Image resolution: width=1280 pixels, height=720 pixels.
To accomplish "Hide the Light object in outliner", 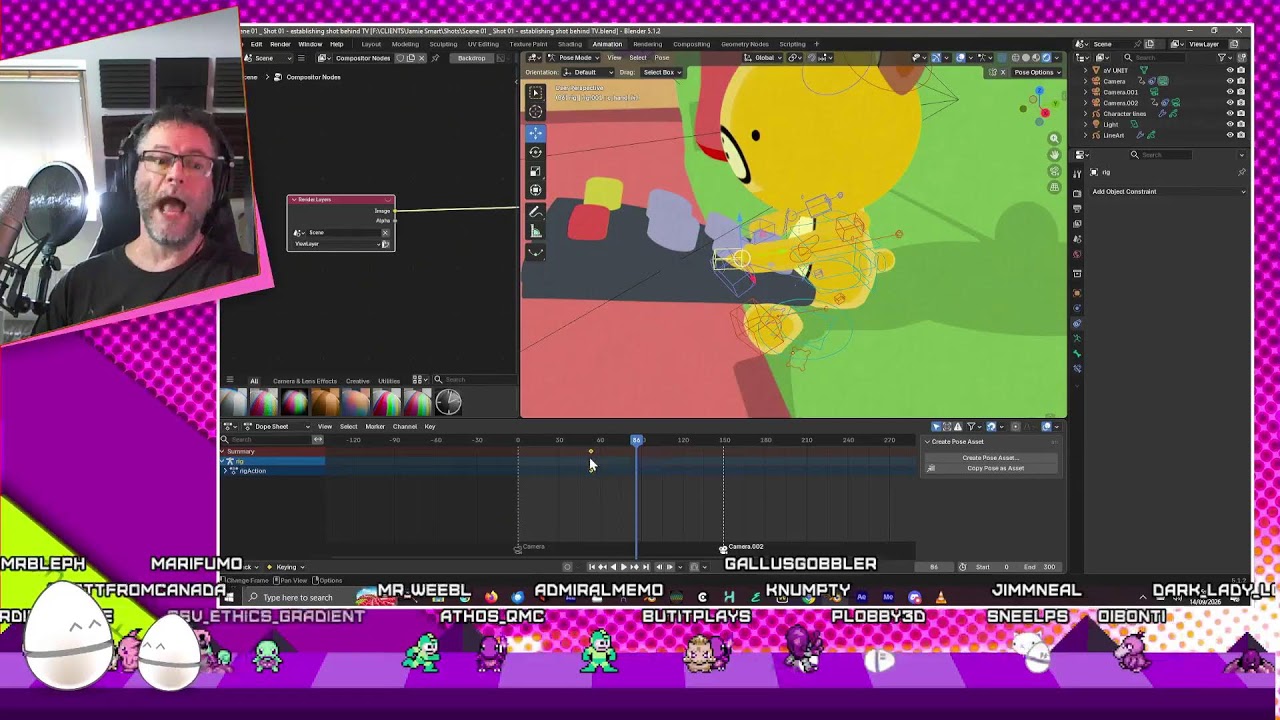I will pos(1230,124).
